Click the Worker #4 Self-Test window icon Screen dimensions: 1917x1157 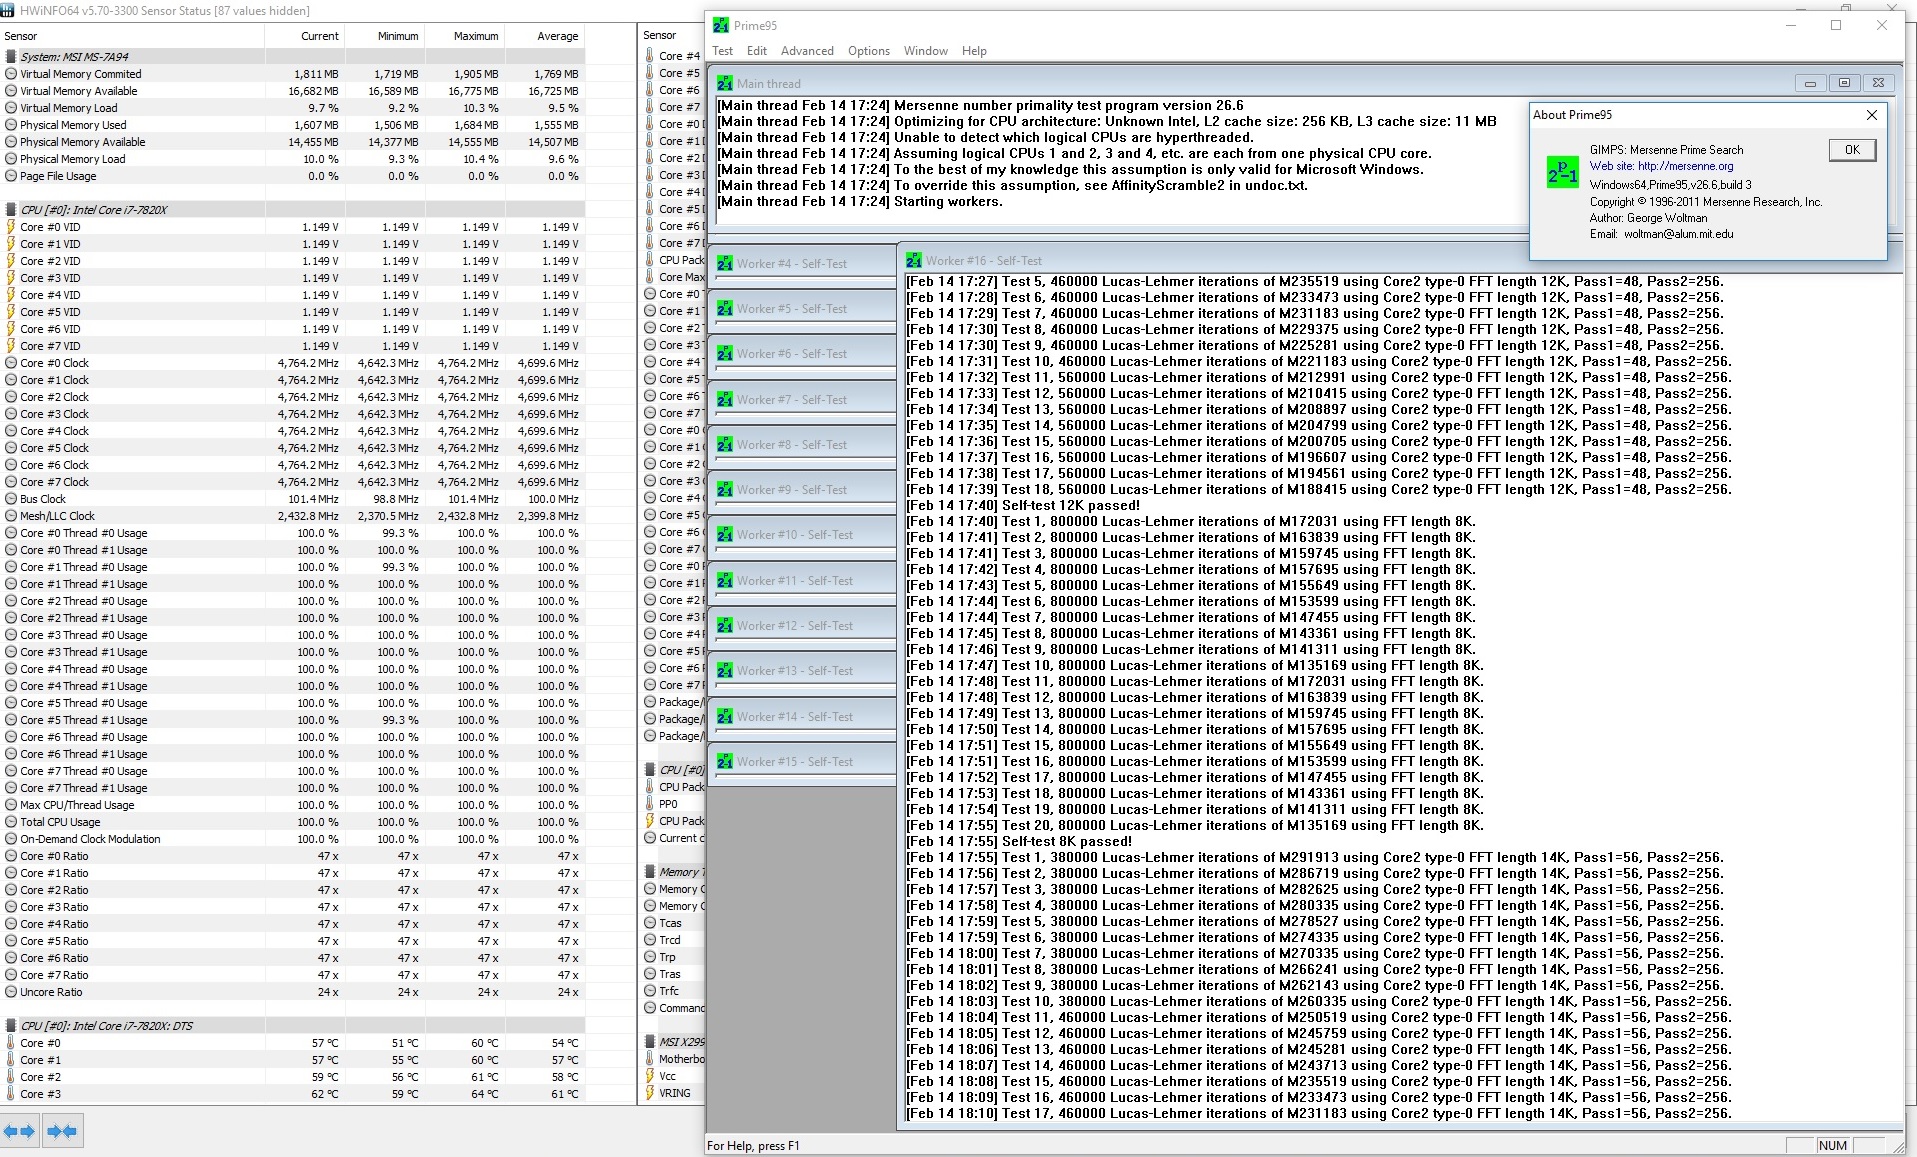tap(725, 264)
